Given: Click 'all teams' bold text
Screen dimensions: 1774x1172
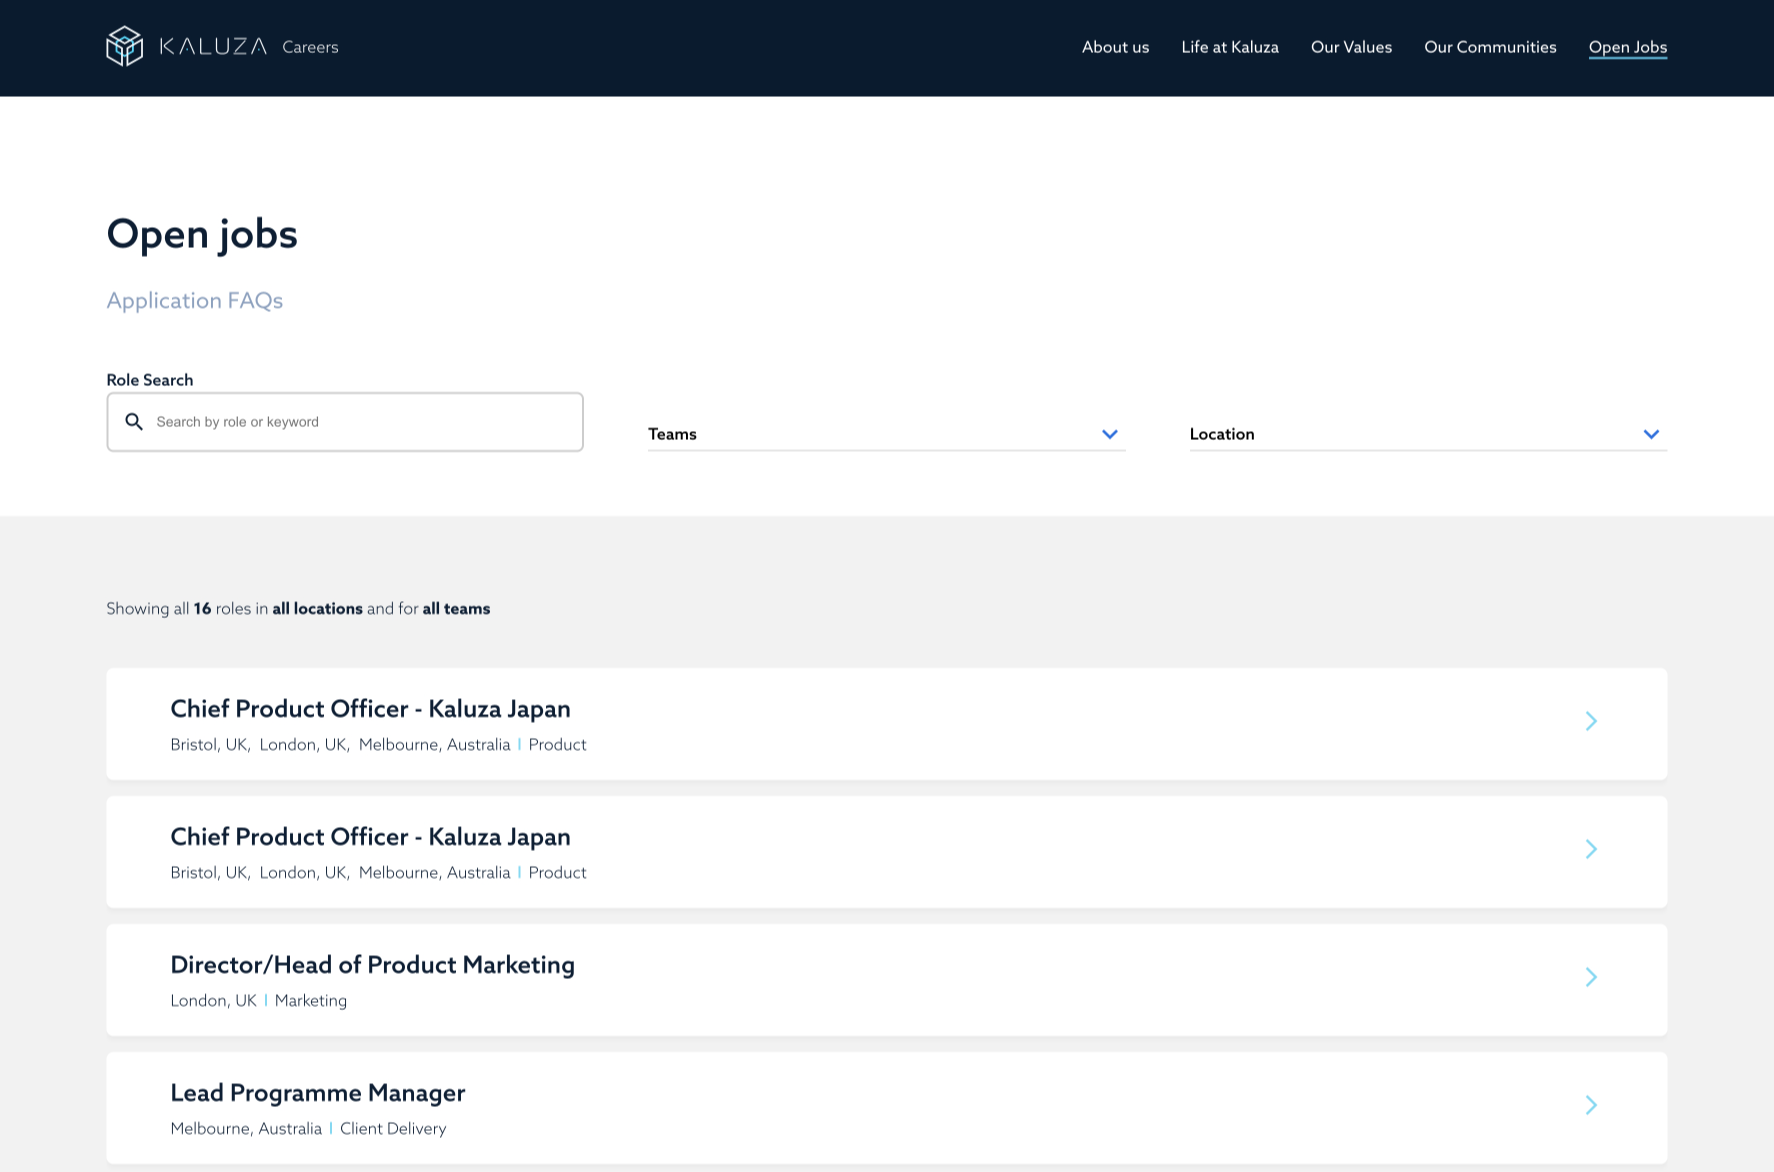Looking at the screenshot, I should [456, 608].
